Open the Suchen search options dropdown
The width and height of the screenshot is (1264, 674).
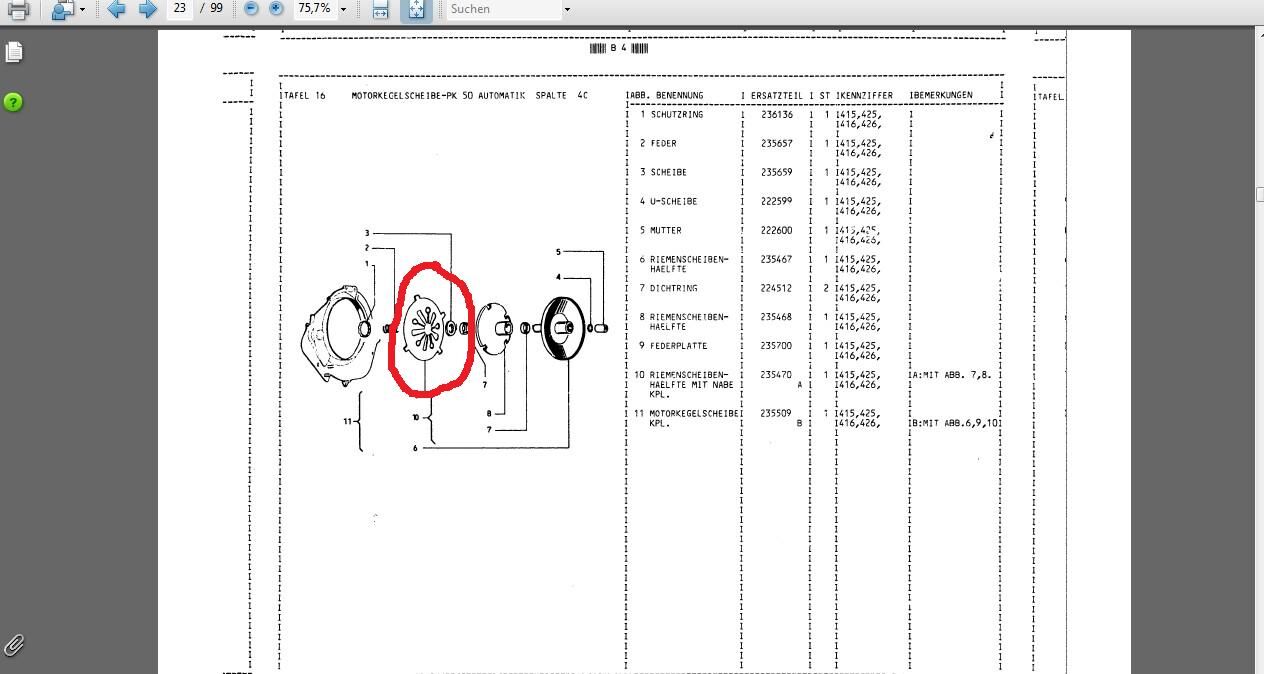click(x=567, y=9)
